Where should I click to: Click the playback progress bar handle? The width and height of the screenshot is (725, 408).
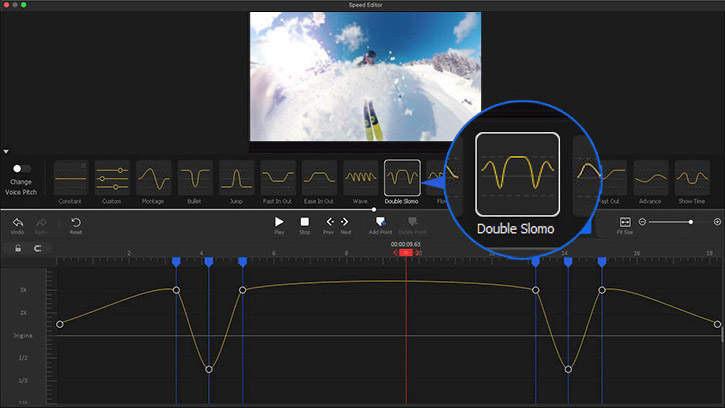click(x=374, y=210)
